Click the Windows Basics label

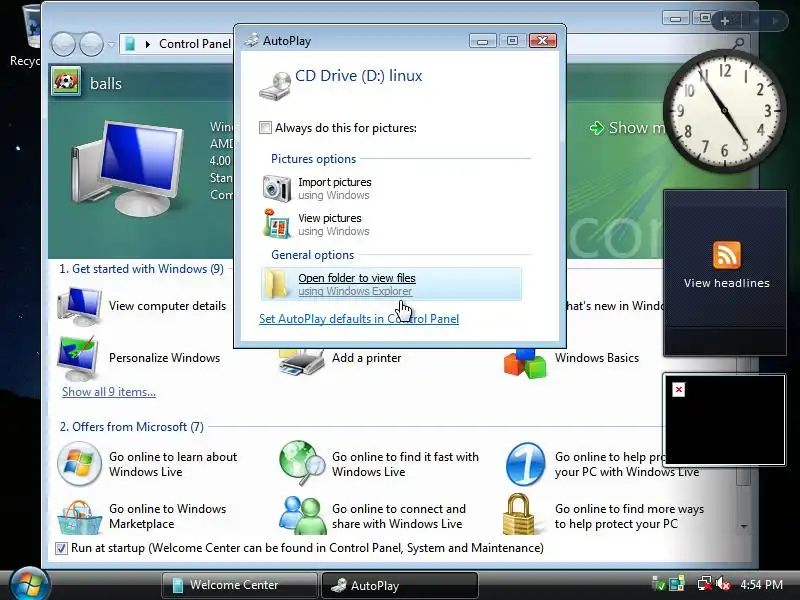pos(597,358)
